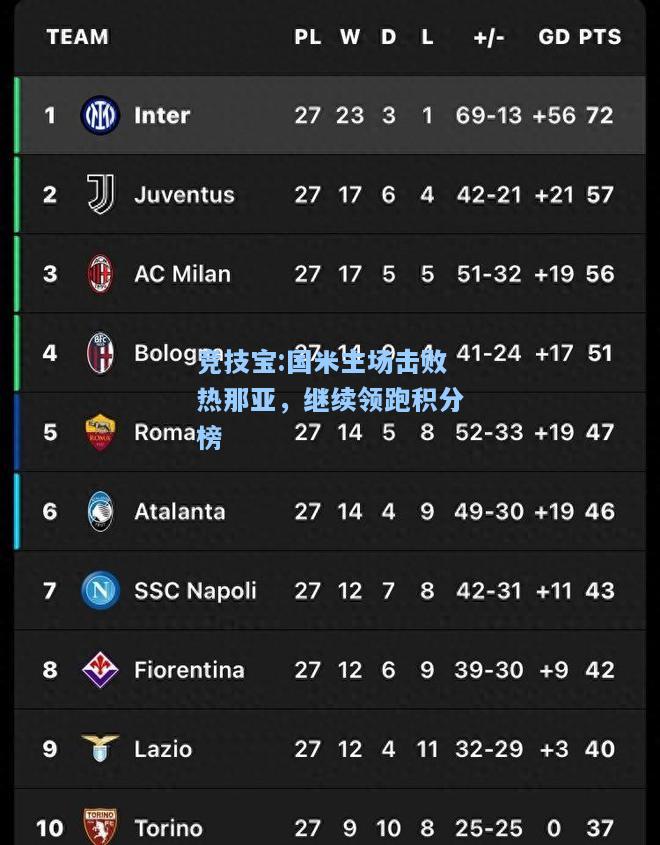Select the Fiorentina purple crest
Image resolution: width=660 pixels, height=845 pixels.
pyautogui.click(x=100, y=670)
